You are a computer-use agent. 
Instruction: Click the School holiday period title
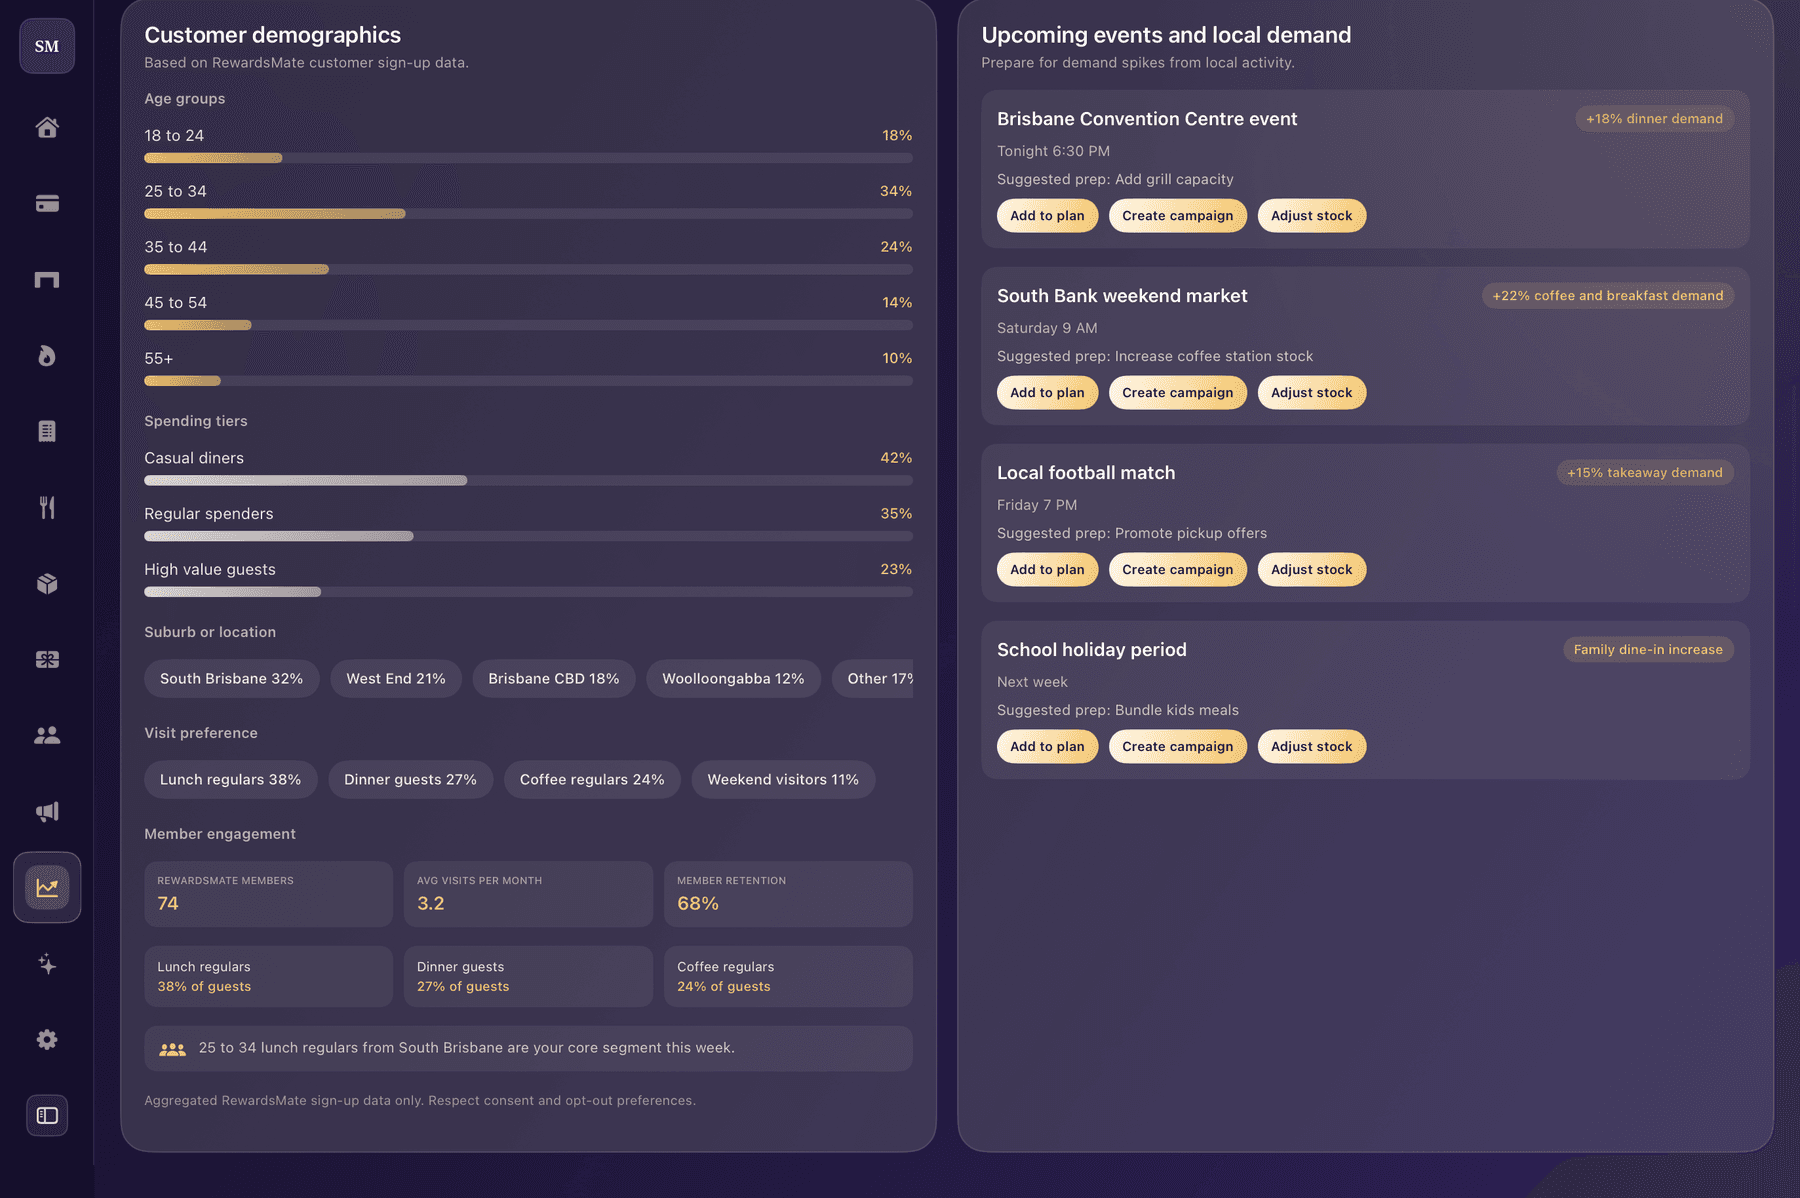tap(1092, 650)
